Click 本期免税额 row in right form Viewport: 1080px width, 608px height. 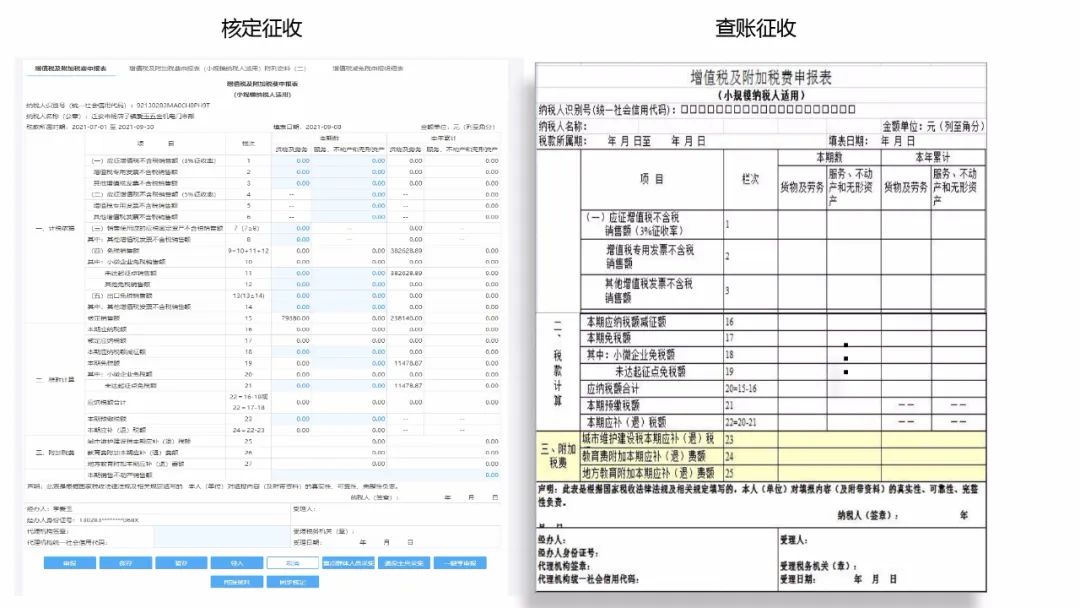click(782, 338)
